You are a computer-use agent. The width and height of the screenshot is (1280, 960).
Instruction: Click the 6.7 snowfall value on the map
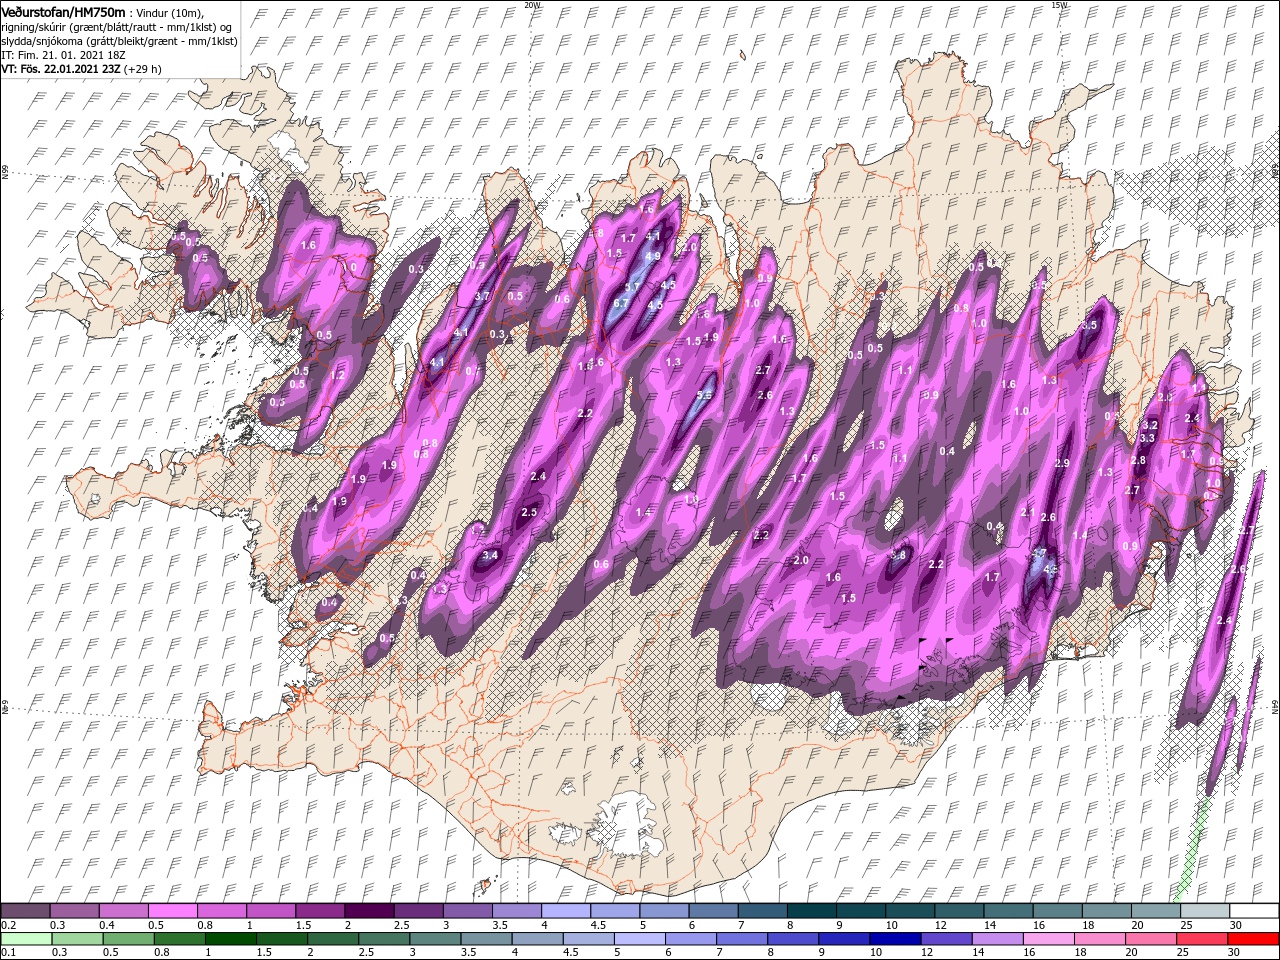tap(620, 303)
